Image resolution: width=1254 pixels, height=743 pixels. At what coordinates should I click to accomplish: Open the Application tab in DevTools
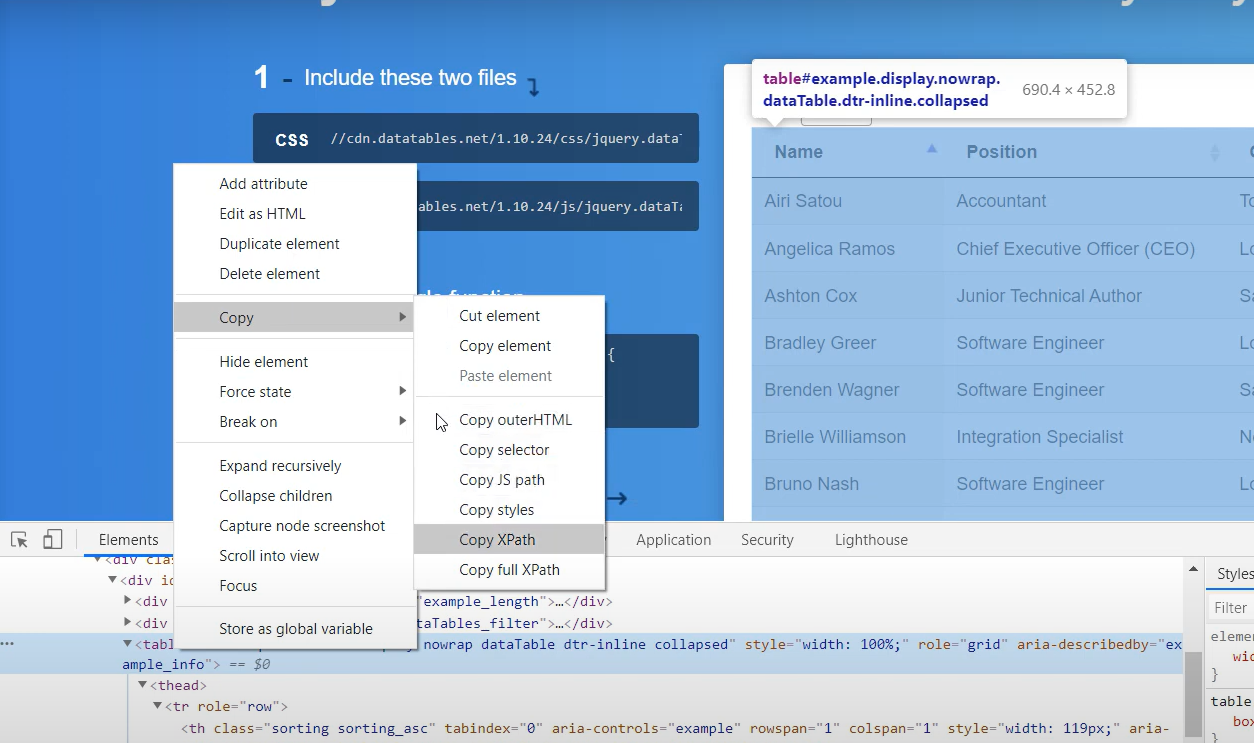(x=673, y=540)
